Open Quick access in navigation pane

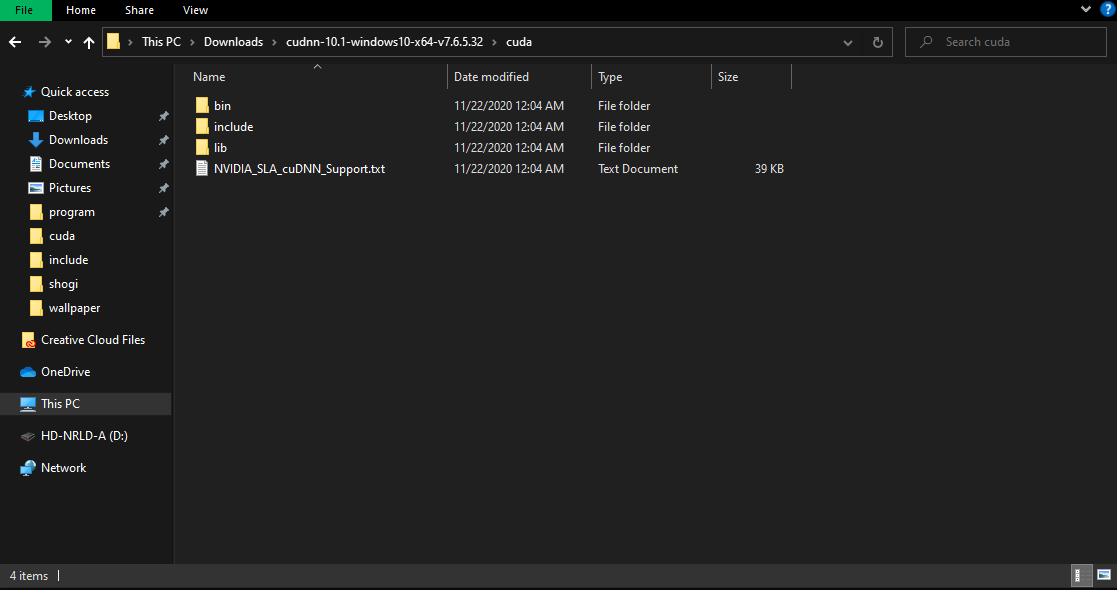tap(75, 92)
